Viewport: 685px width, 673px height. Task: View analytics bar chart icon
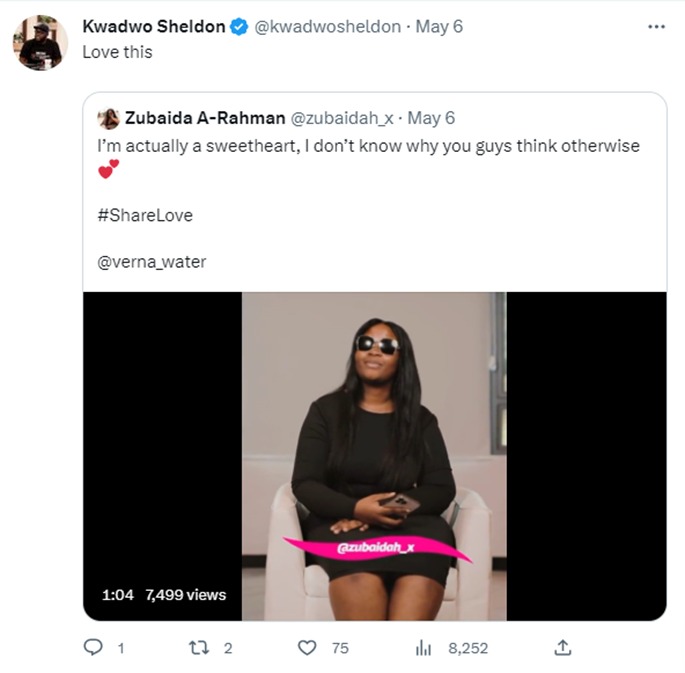coord(423,648)
